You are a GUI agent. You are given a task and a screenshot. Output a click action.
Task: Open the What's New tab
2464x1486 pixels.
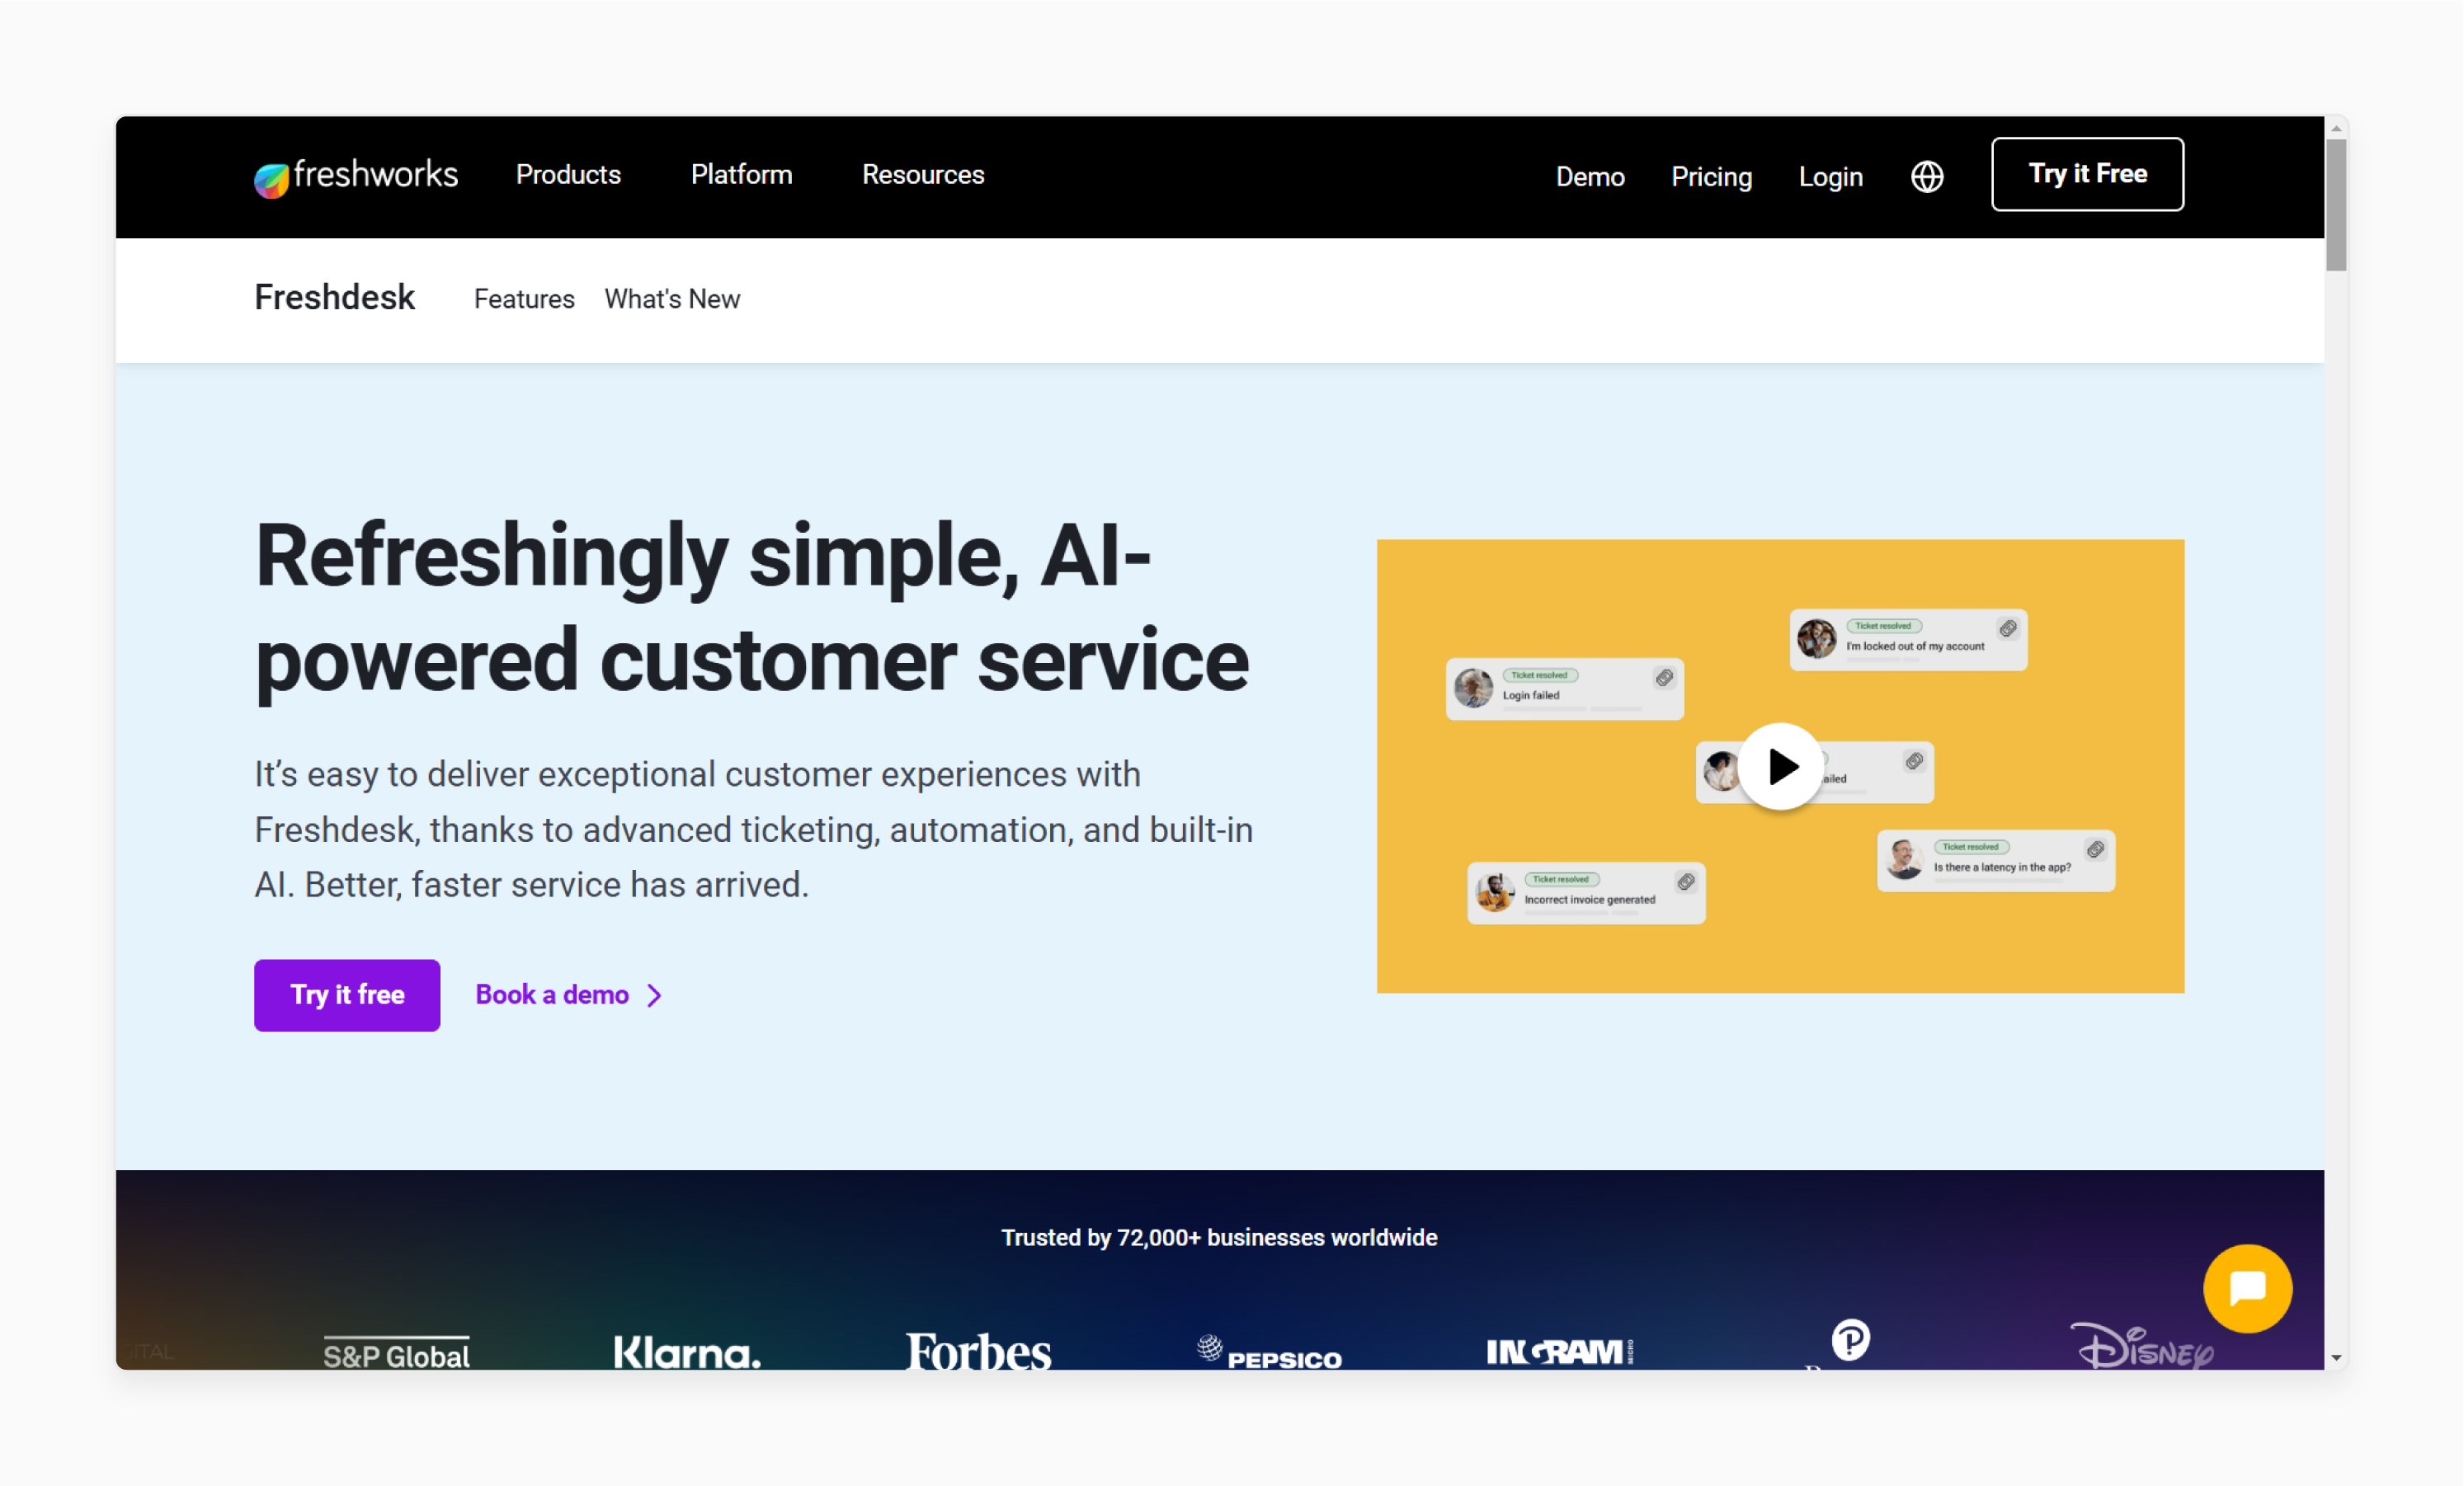672,299
